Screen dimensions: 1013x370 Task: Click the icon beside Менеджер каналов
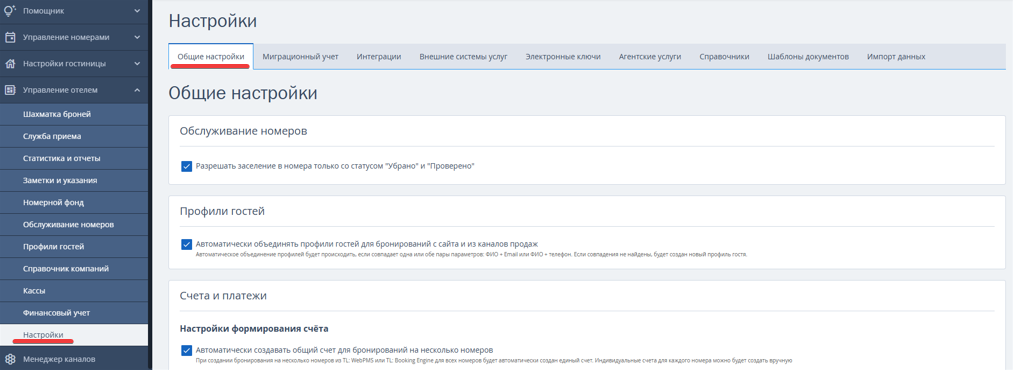10,359
